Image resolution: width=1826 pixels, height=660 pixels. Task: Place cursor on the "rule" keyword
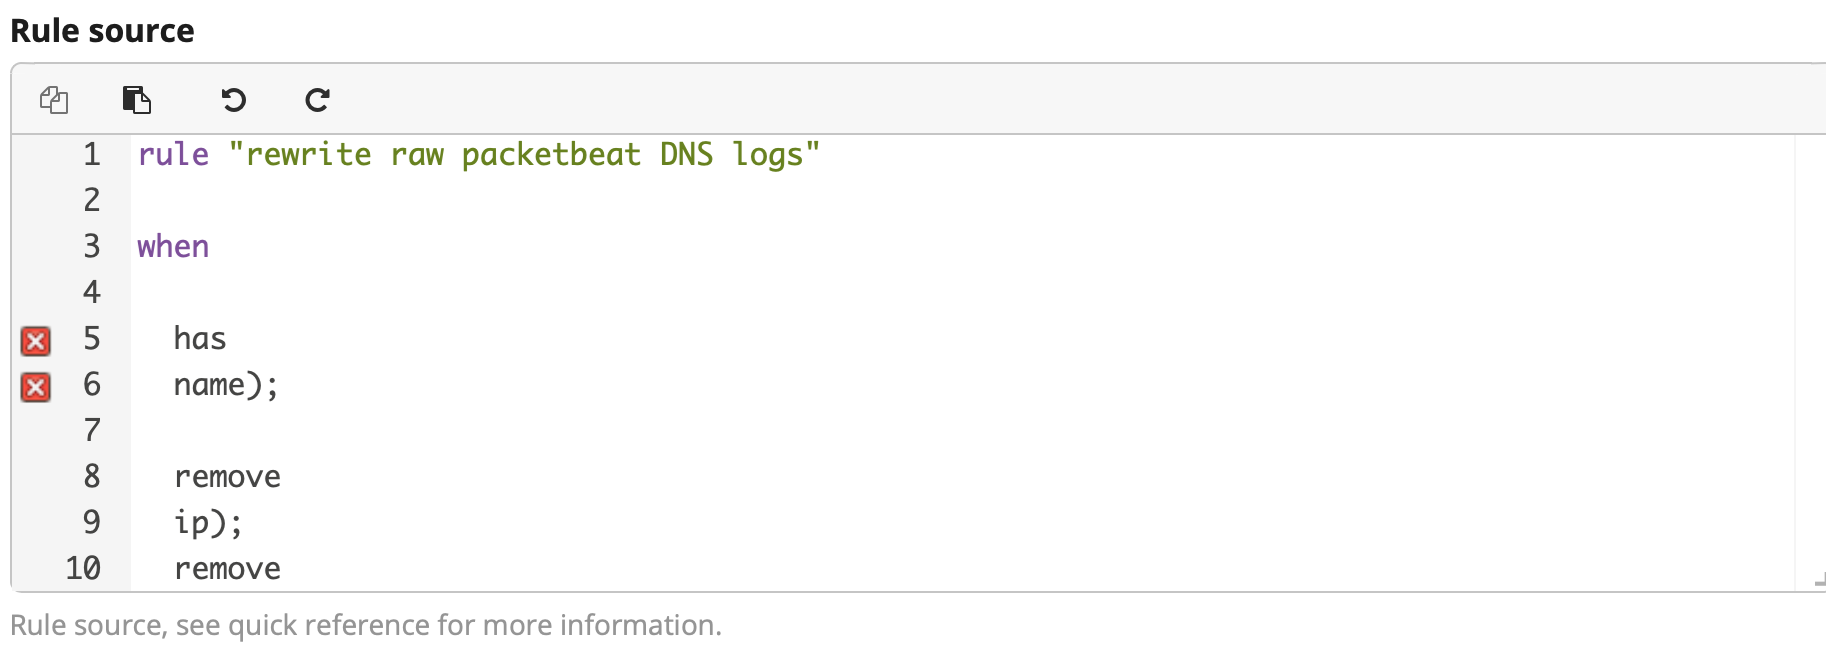[173, 154]
